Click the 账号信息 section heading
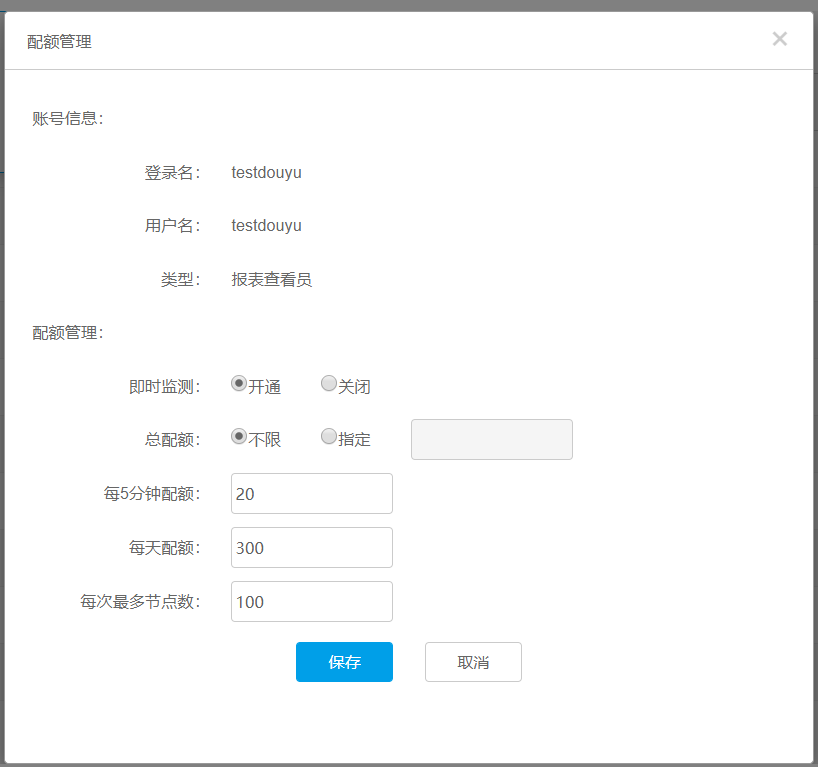818x767 pixels. (x=68, y=119)
